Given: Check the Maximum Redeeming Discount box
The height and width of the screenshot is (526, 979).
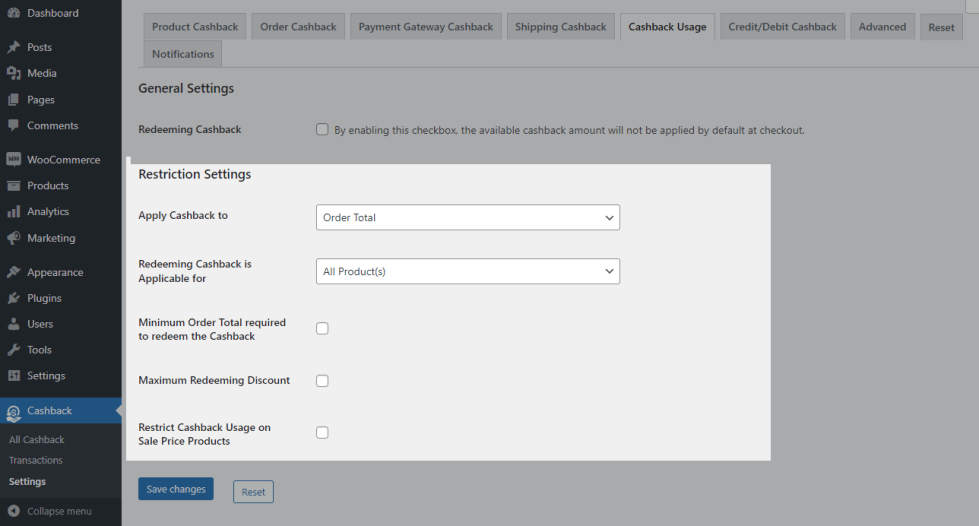Looking at the screenshot, I should [x=322, y=381].
